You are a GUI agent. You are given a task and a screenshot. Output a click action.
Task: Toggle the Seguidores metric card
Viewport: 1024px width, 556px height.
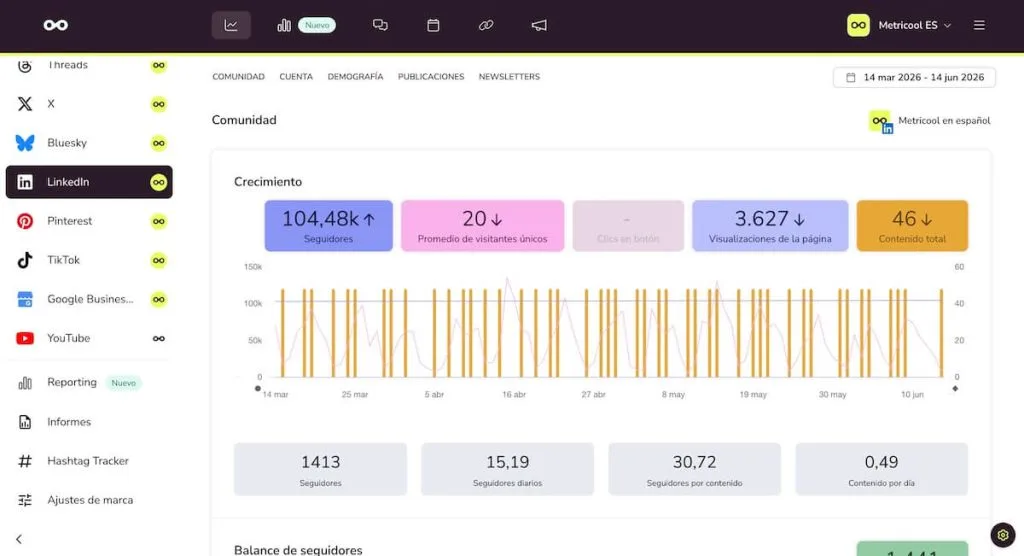(328, 225)
